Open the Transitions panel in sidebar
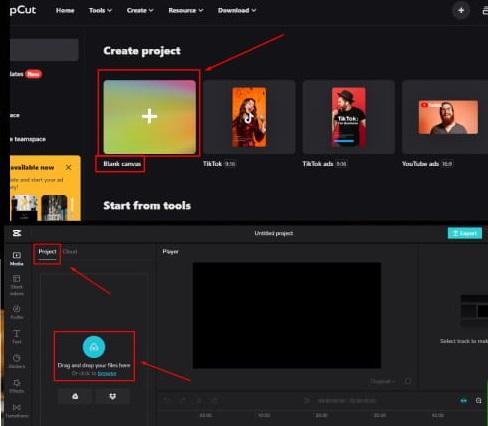 (x=17, y=411)
